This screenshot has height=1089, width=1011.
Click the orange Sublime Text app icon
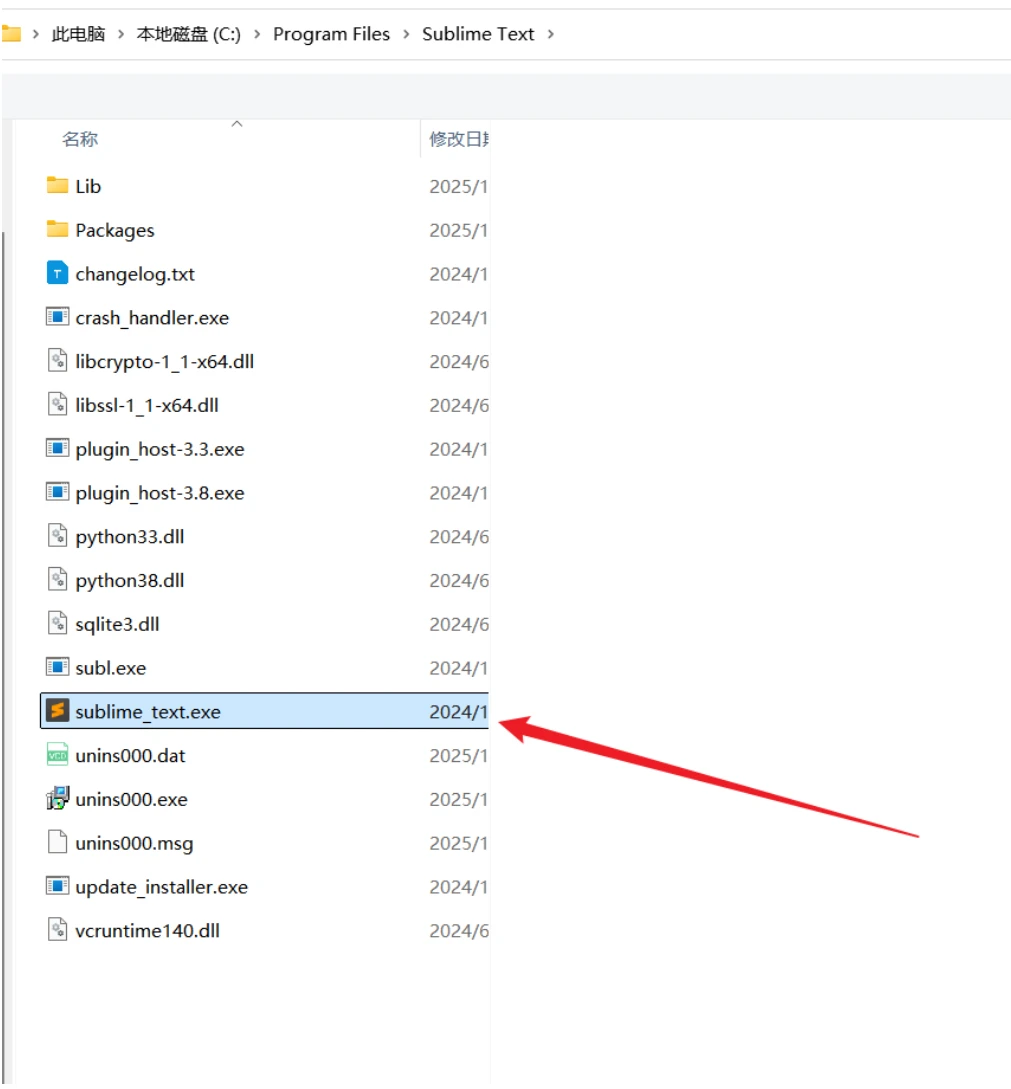click(57, 710)
